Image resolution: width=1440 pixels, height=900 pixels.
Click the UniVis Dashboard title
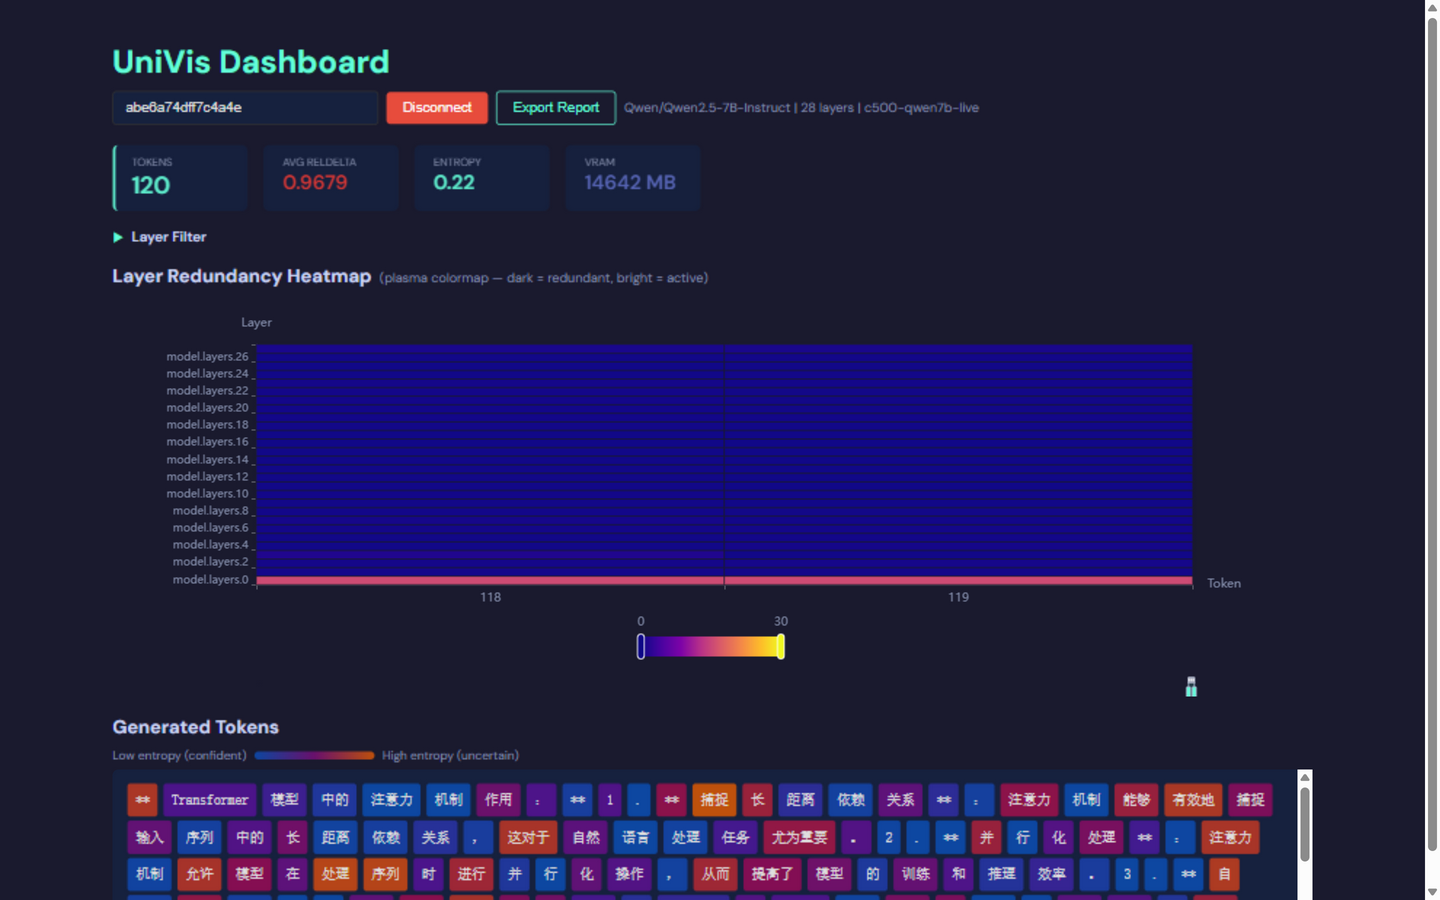coord(251,62)
